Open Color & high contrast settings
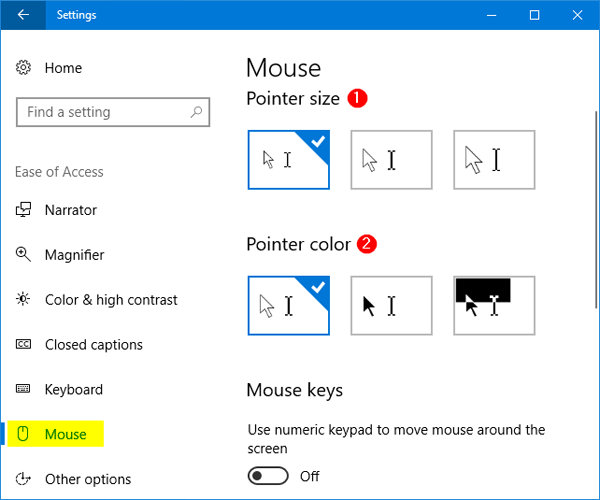 tap(111, 300)
